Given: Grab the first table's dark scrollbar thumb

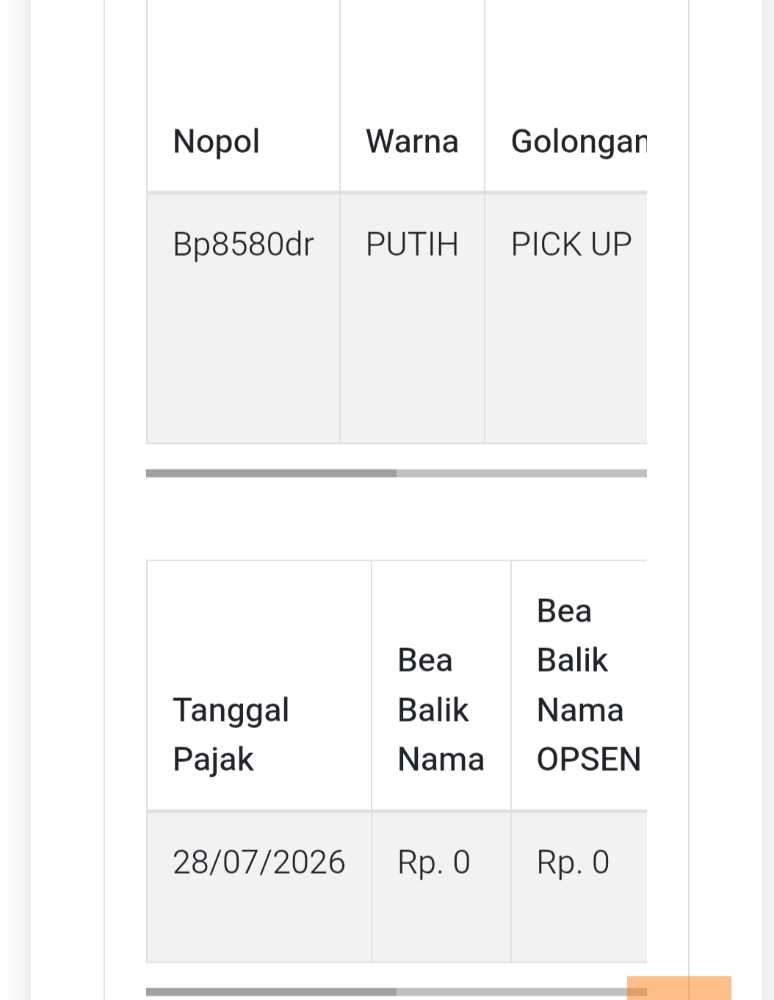Looking at the screenshot, I should (x=271, y=473).
